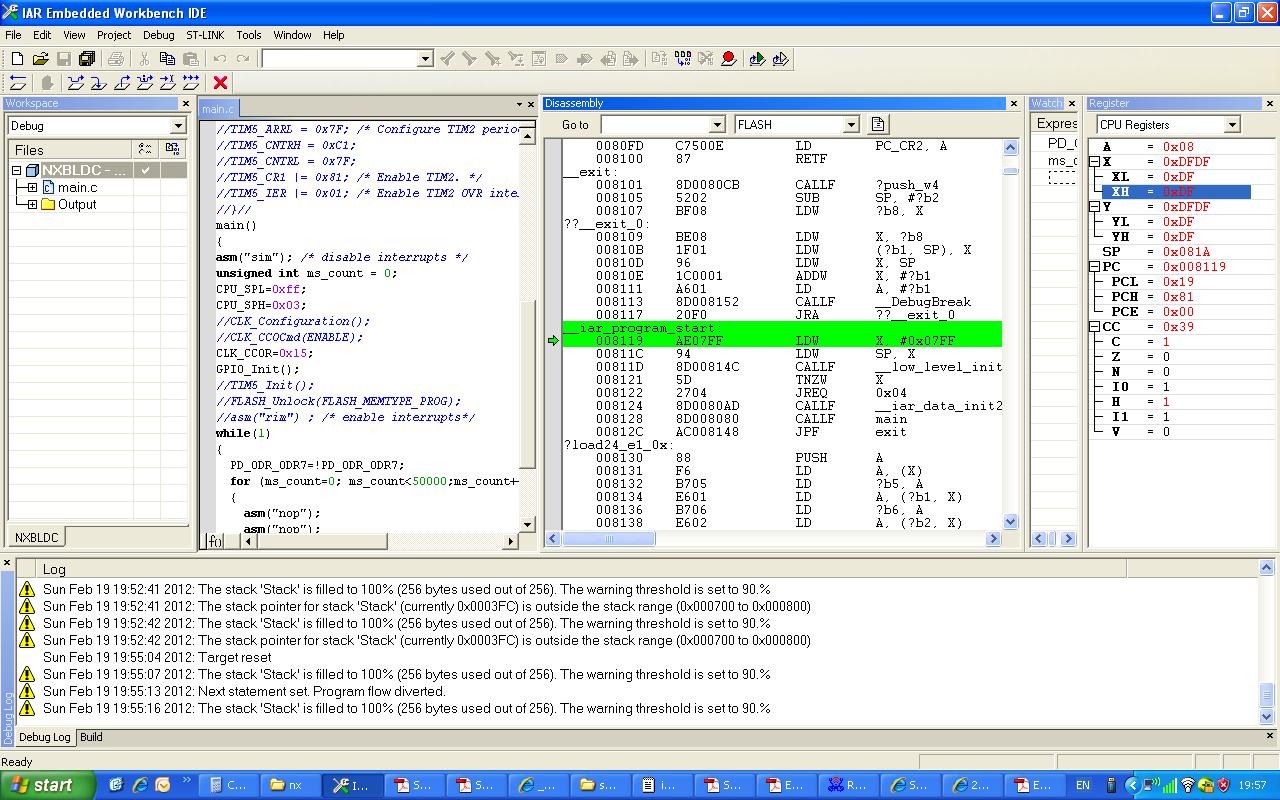This screenshot has height=800, width=1280.
Task: Click the Go run debug icon
Action: click(191, 82)
